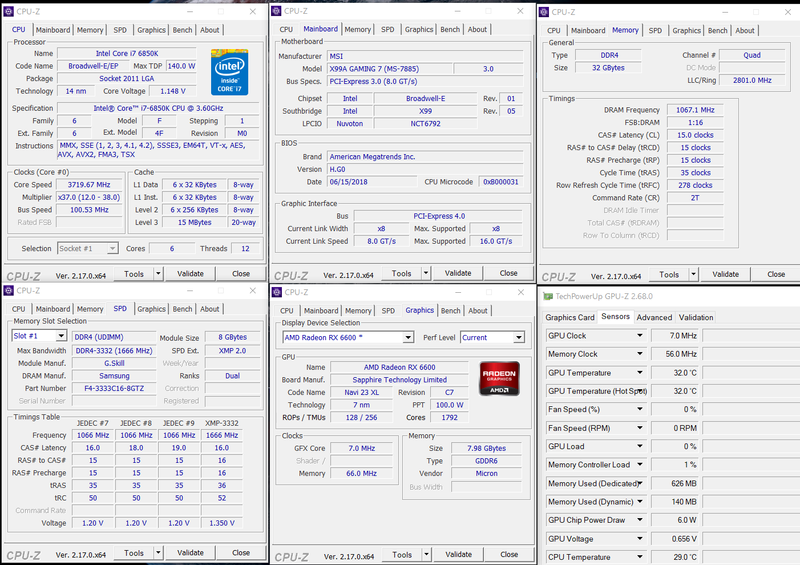The height and width of the screenshot is (565, 800).
Task: Expand the Slot #1 memory slot dropdown
Action: click(61, 336)
